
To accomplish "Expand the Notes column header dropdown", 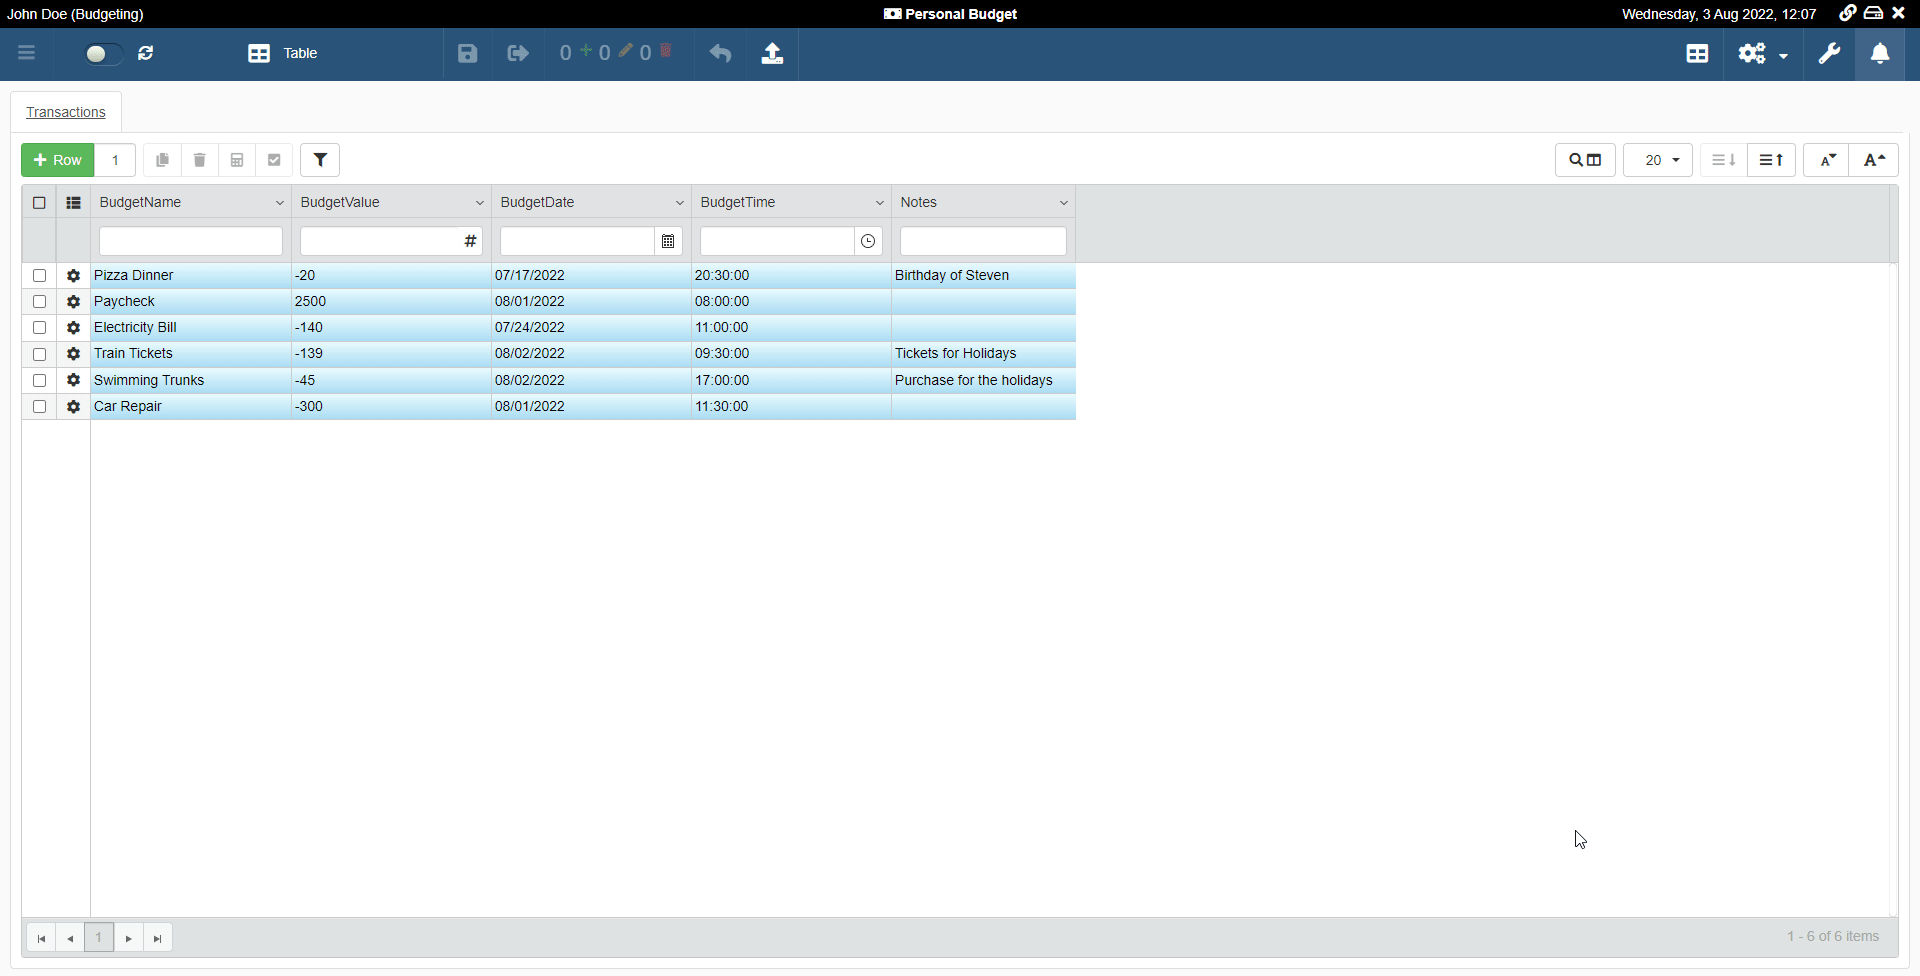I will tap(1063, 203).
